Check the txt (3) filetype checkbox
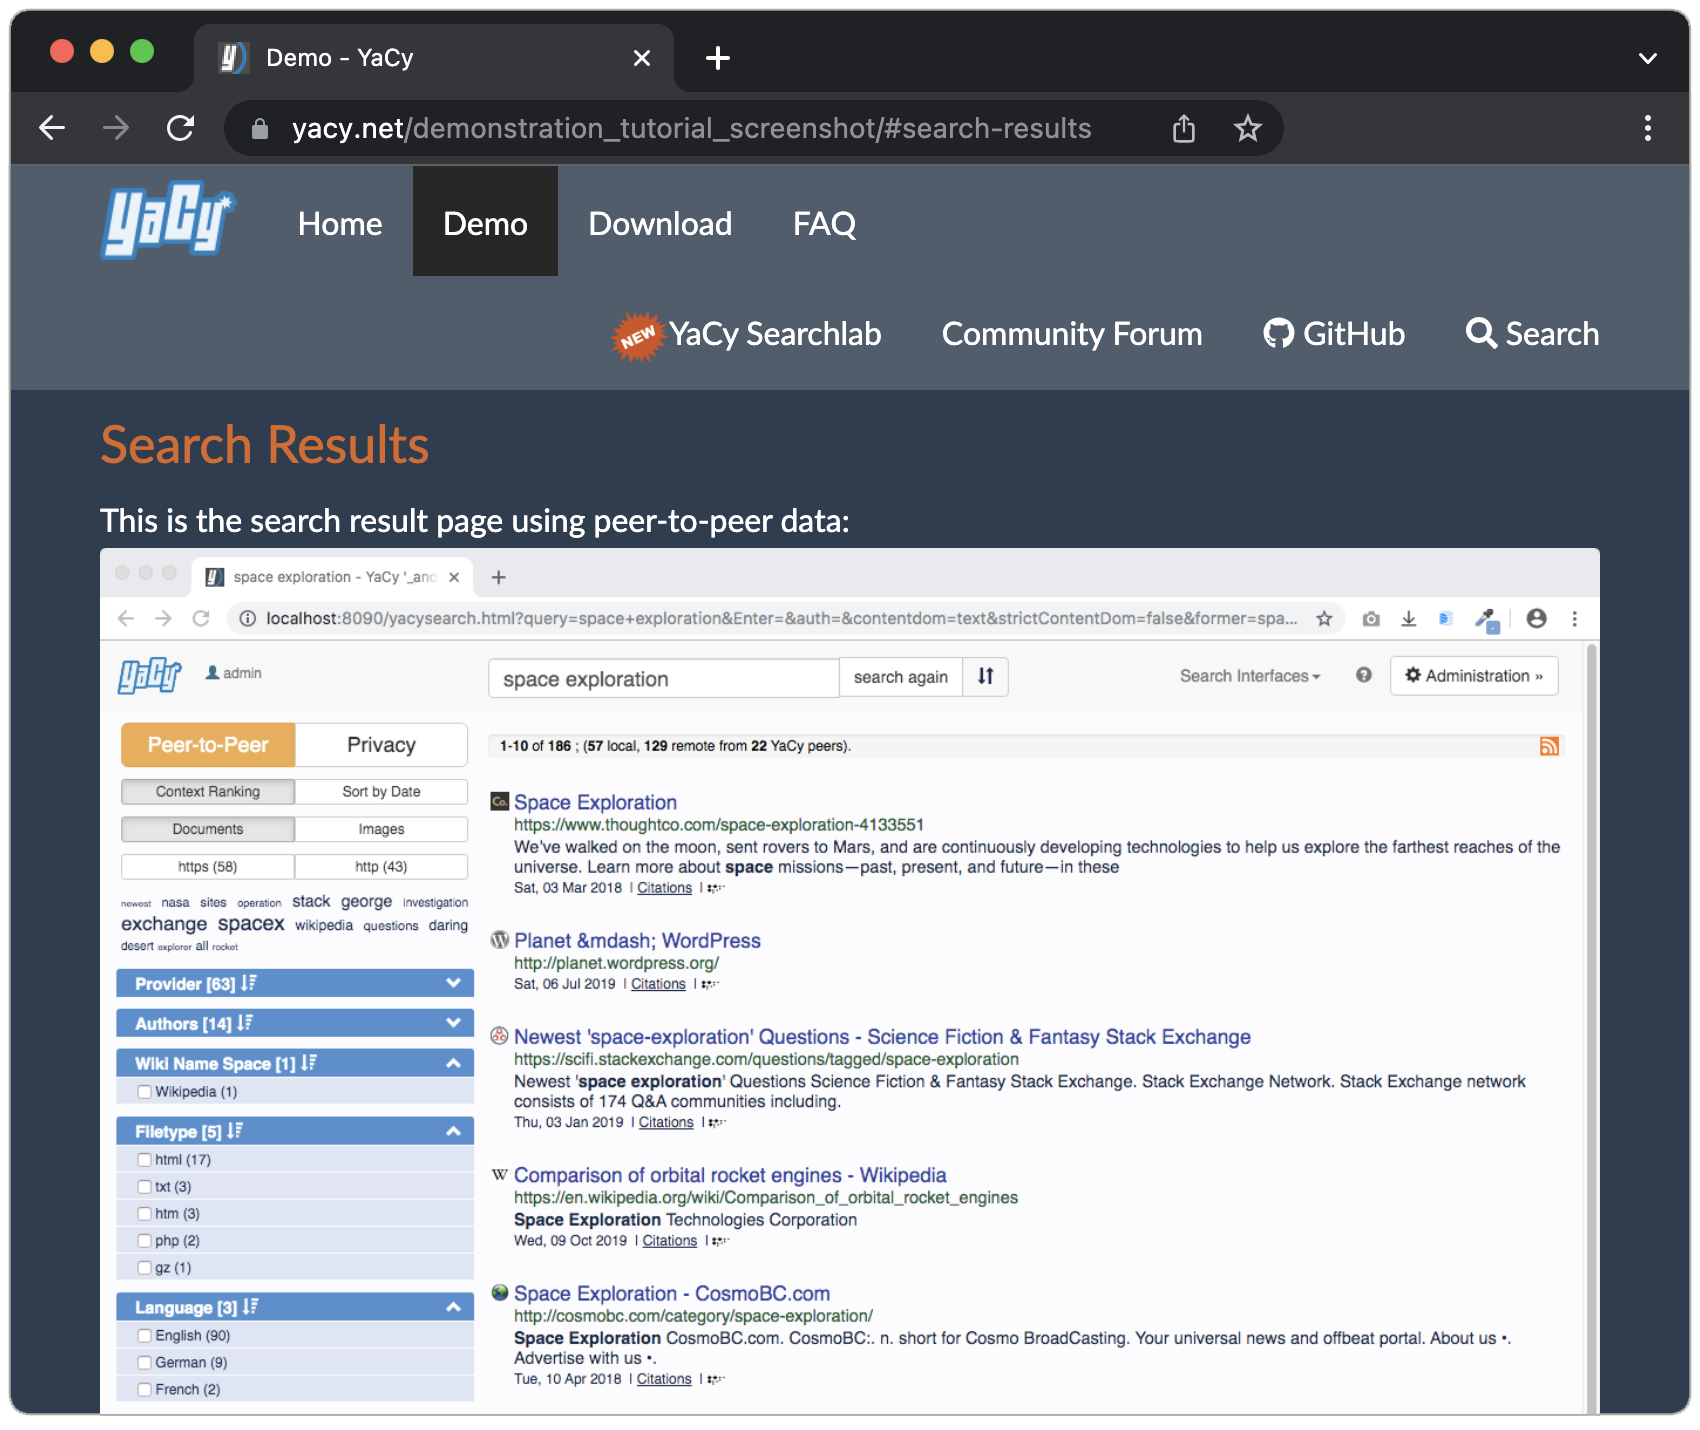1700x1430 pixels. point(145,1187)
